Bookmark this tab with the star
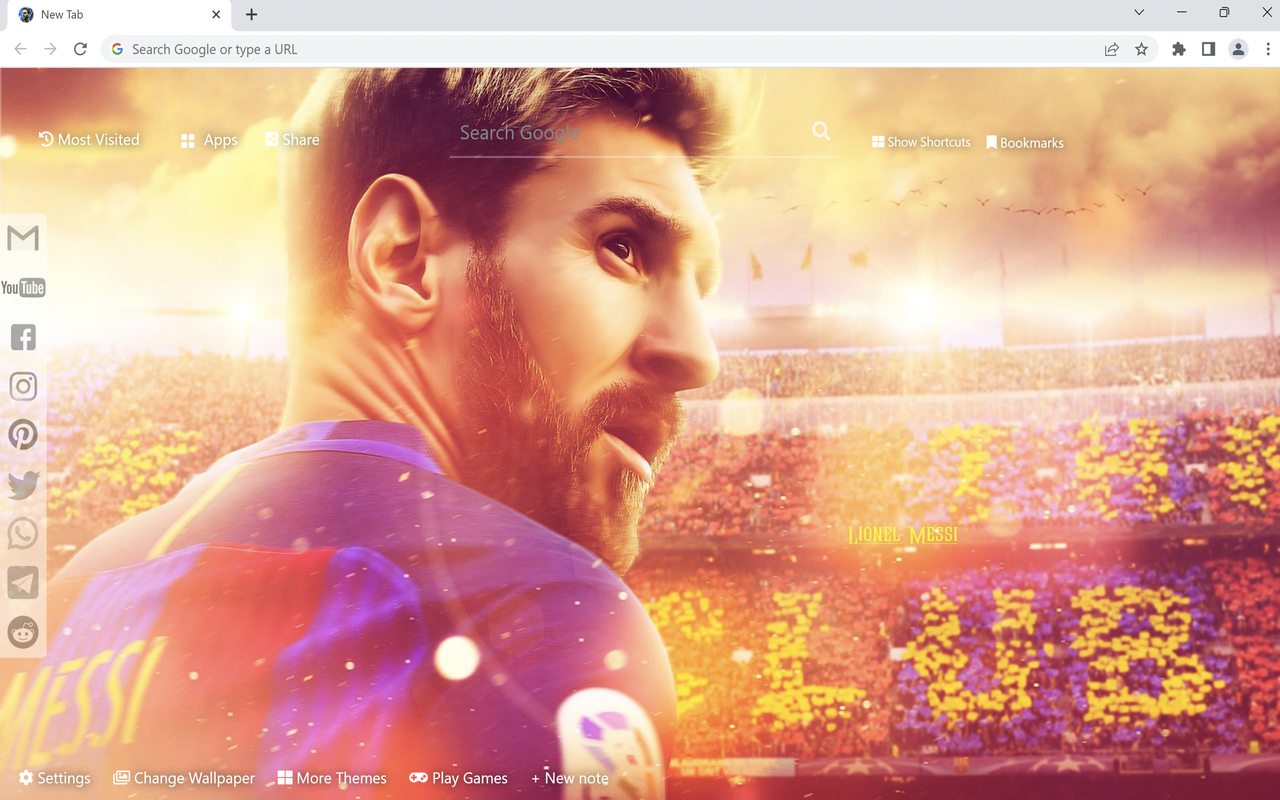This screenshot has height=800, width=1280. click(1141, 49)
